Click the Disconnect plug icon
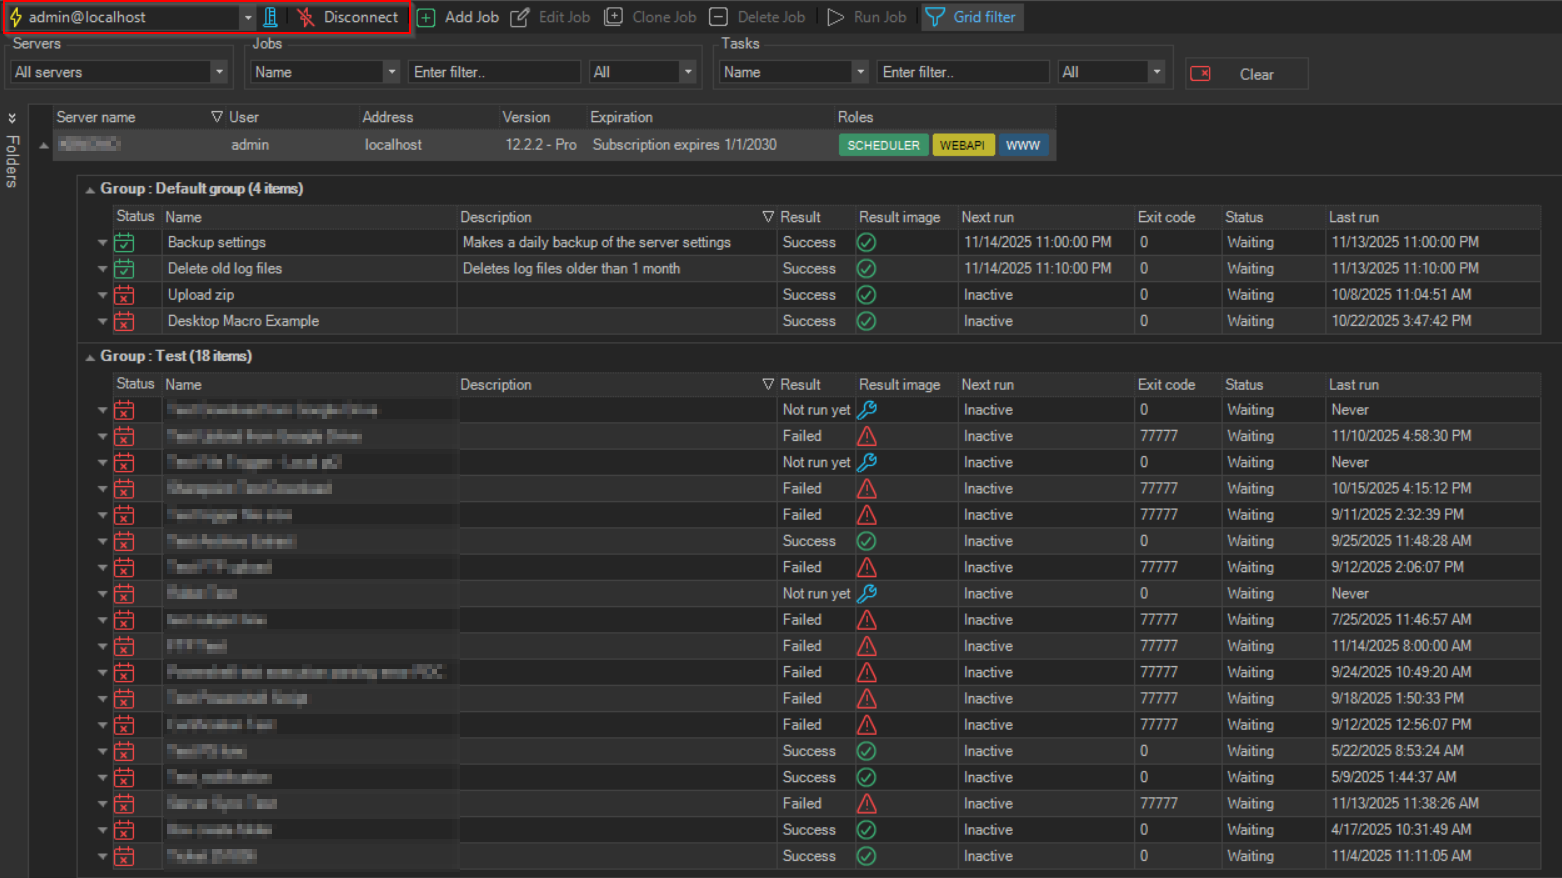The width and height of the screenshot is (1562, 878). [306, 17]
